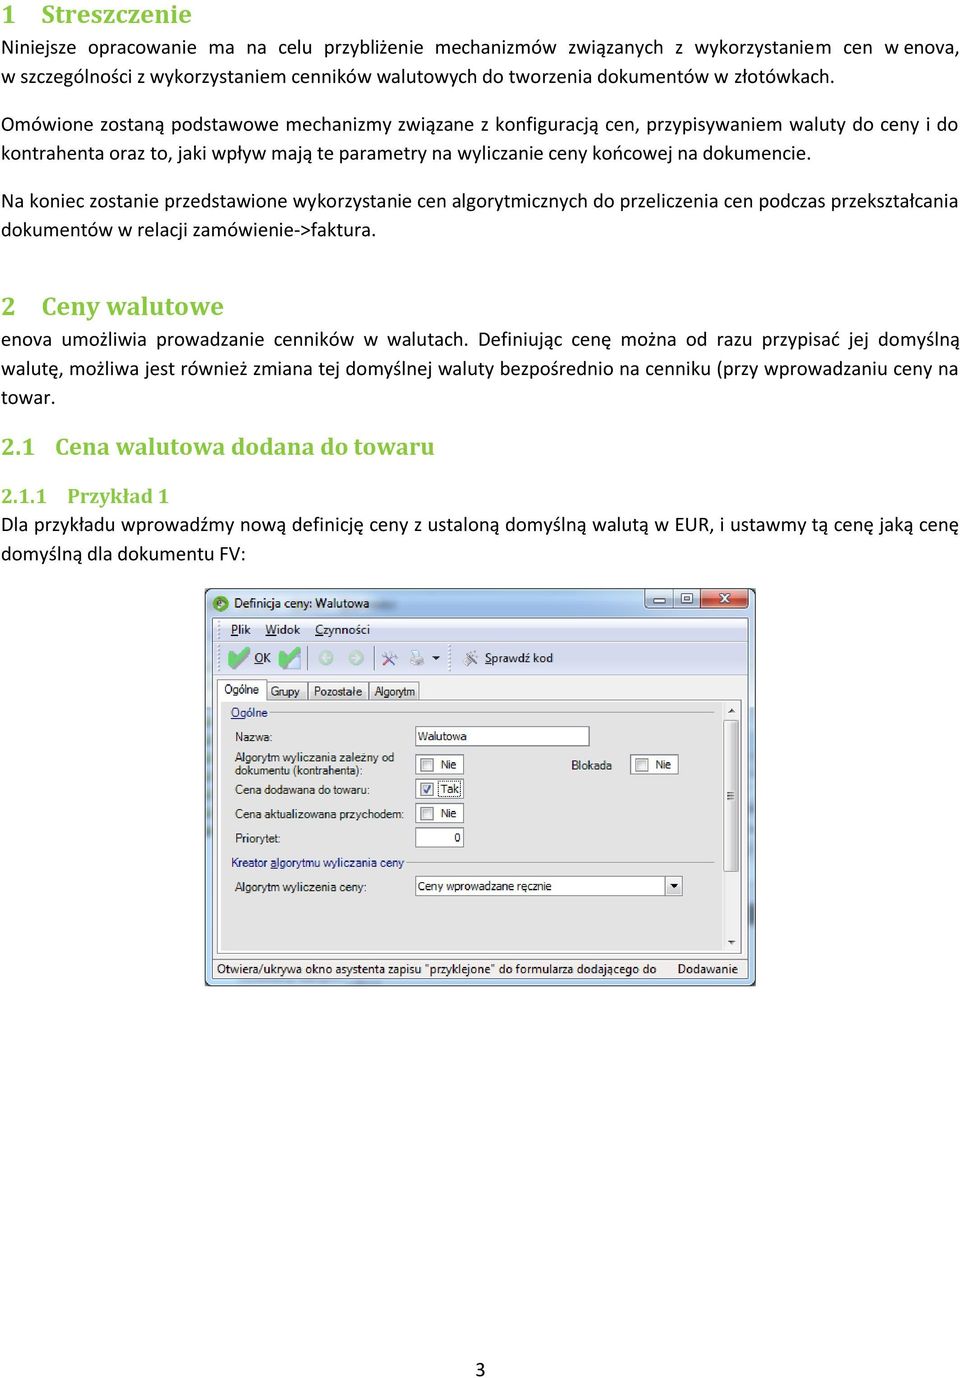Screen dimensions: 960x1378
Task: Click the scrollbar up arrow in the form
Action: (731, 712)
